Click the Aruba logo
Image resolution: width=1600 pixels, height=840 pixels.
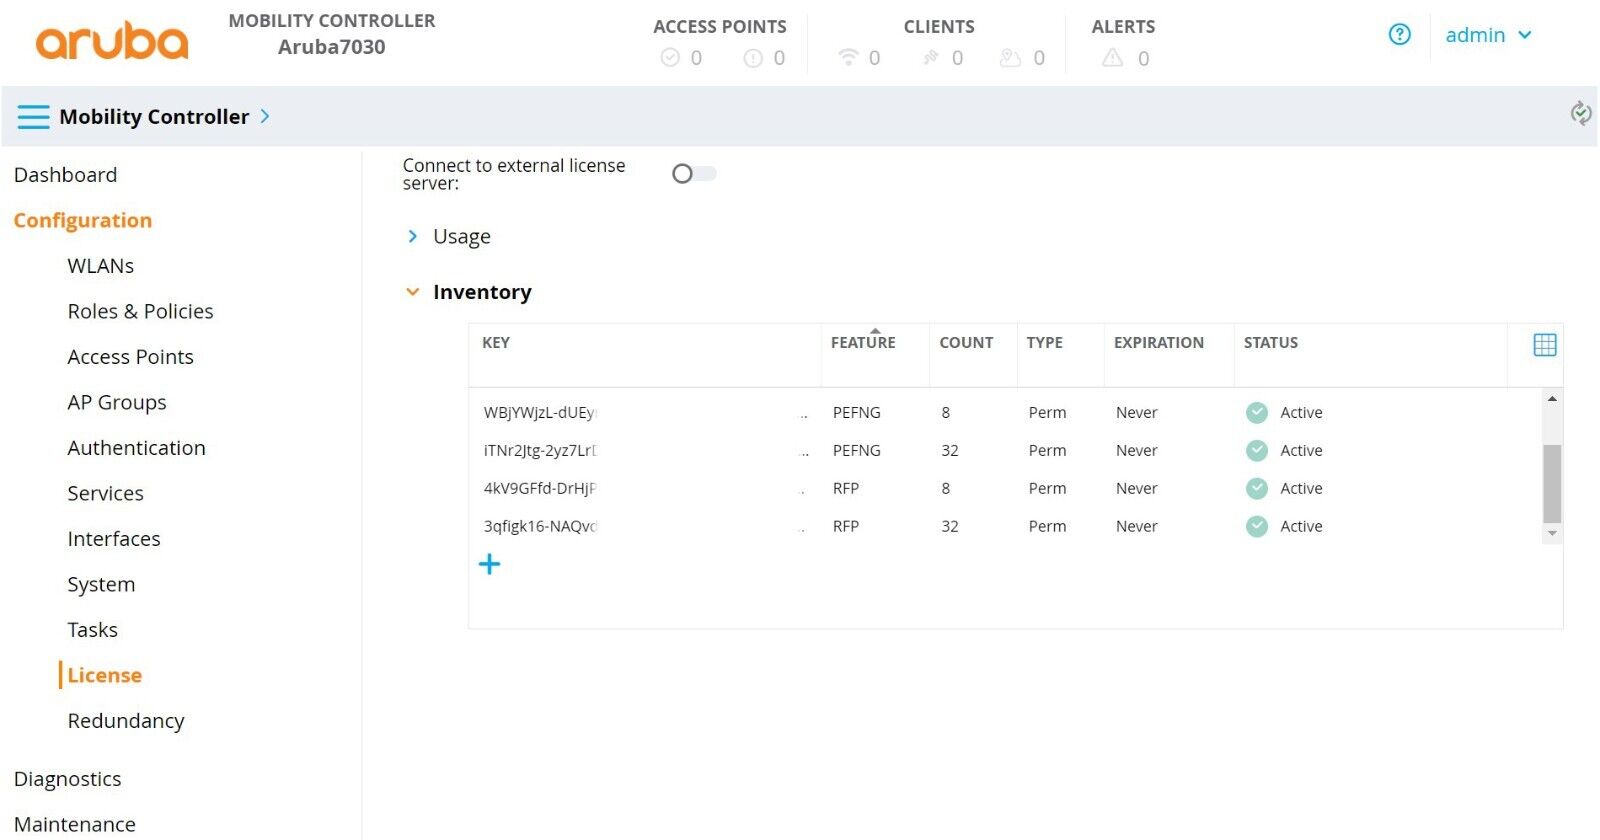click(112, 41)
